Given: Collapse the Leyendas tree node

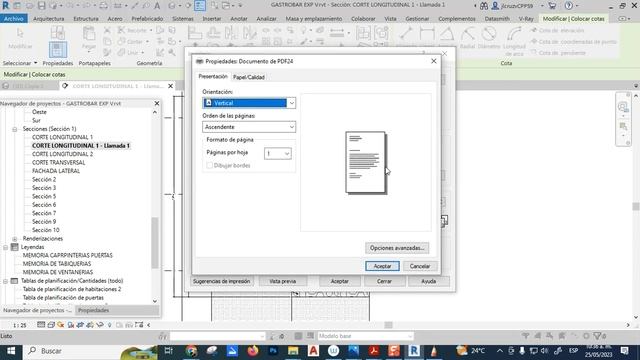Looking at the screenshot, I should click(x=5, y=247).
